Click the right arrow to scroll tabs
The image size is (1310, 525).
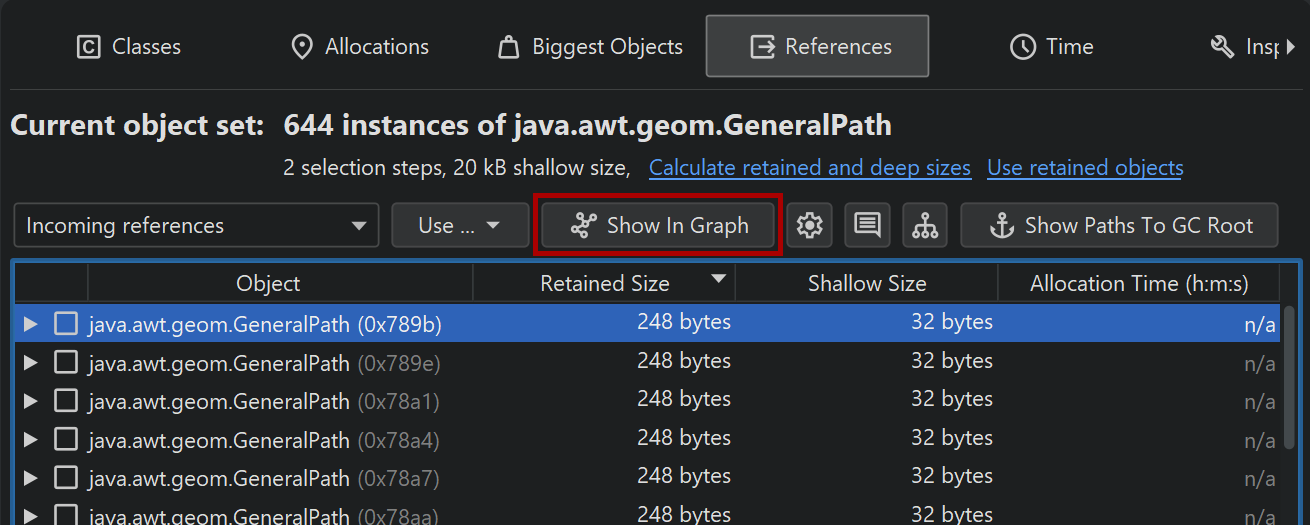point(1291,47)
